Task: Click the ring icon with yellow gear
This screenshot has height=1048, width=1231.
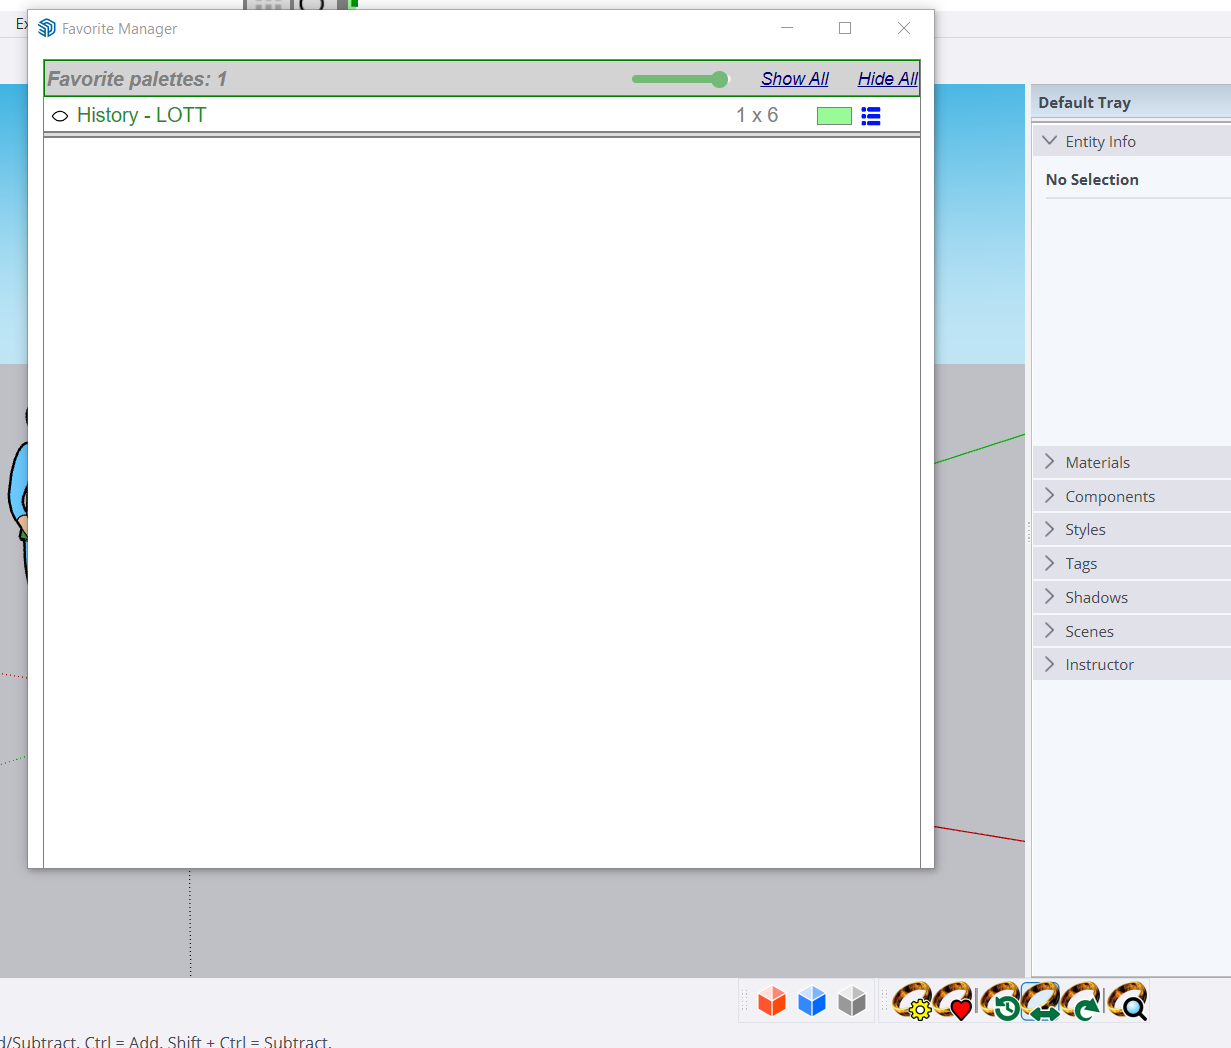Action: 912,1001
